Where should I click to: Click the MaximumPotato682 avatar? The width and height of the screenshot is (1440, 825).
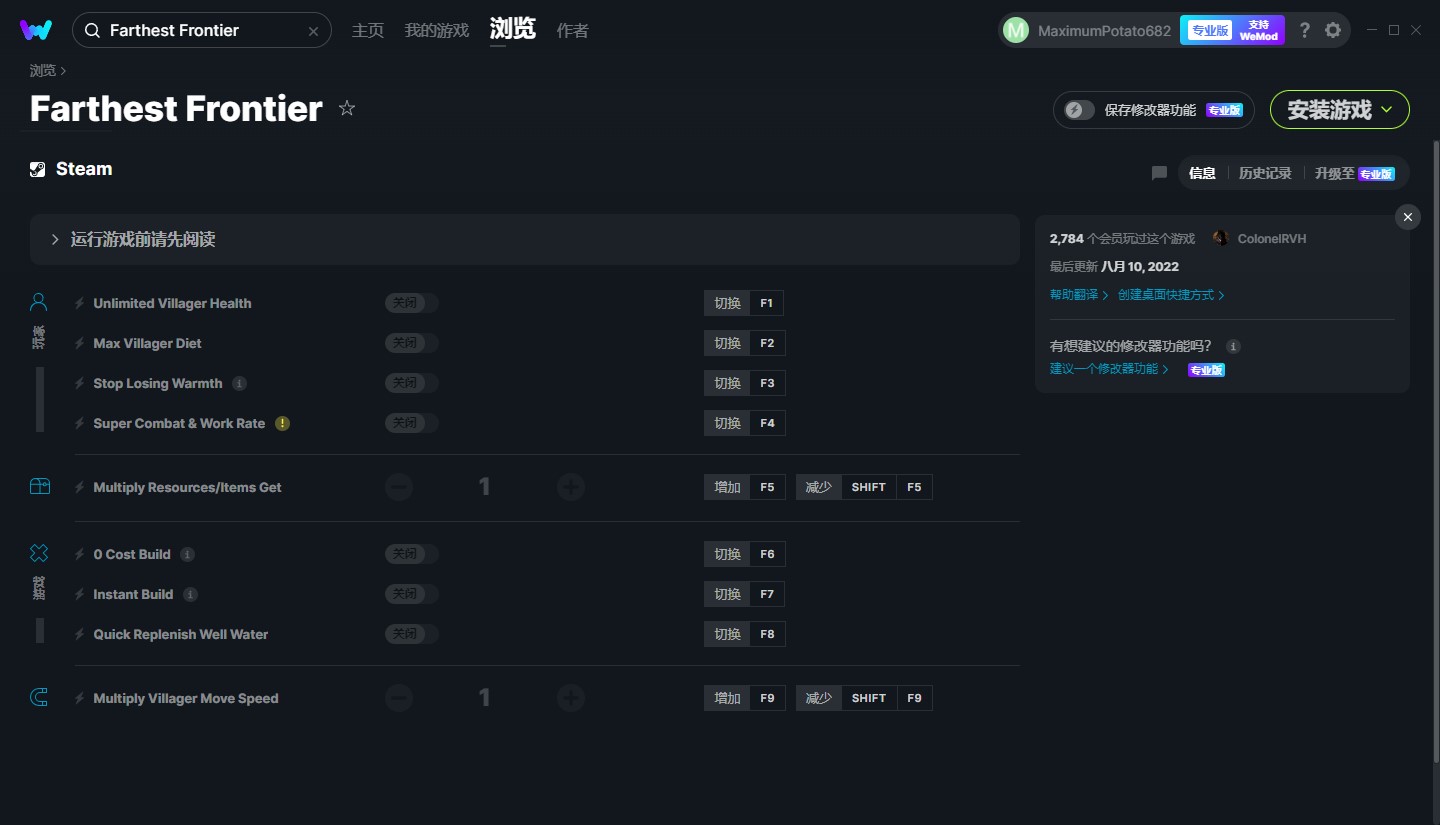(1015, 30)
